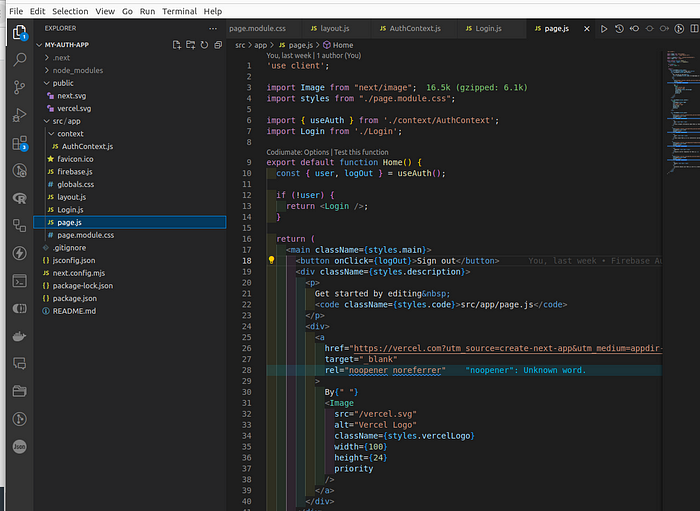Open the Json extension icon
This screenshot has width=700, height=511.
click(20, 446)
